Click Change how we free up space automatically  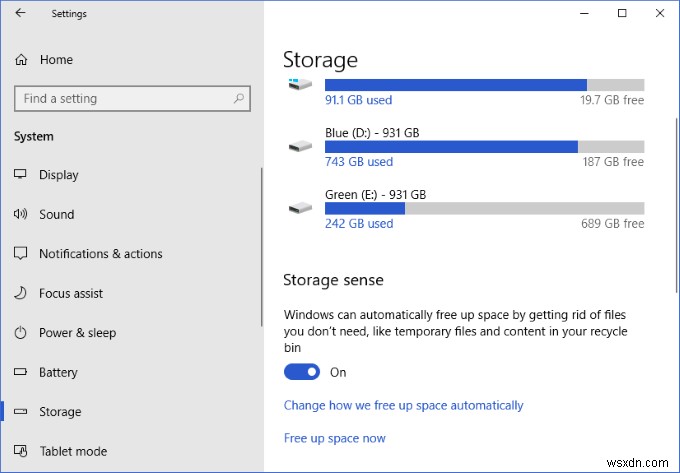(403, 405)
